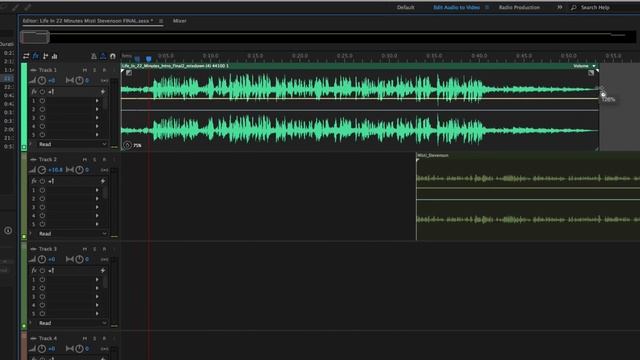Show the EQ view in editor toolbar
Viewport: 640px width, 360px height.
pyautogui.click(x=54, y=56)
